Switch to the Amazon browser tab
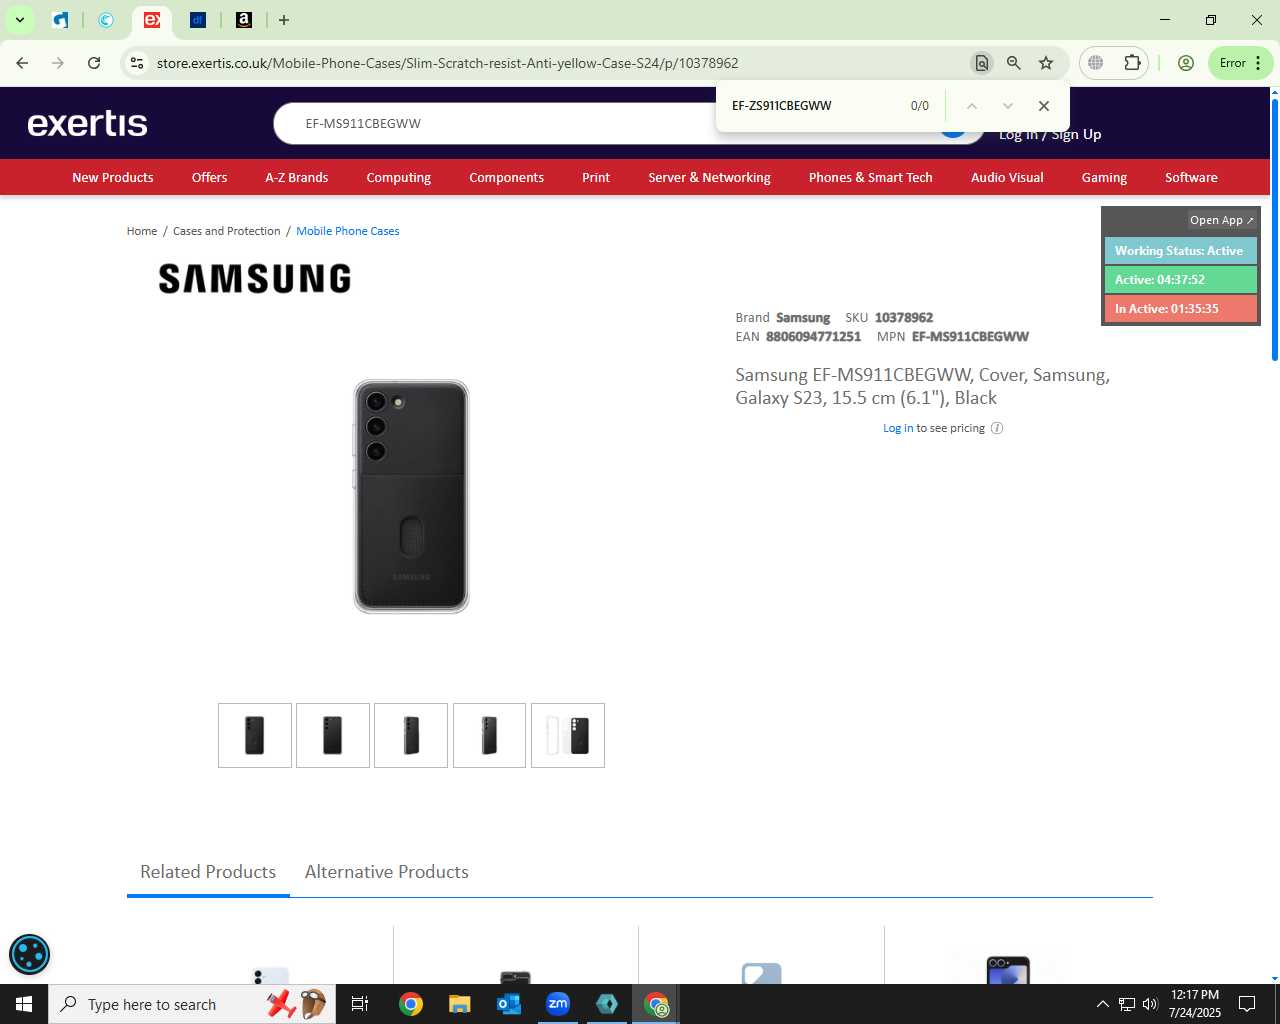The height and width of the screenshot is (1024, 1280). coord(243,20)
